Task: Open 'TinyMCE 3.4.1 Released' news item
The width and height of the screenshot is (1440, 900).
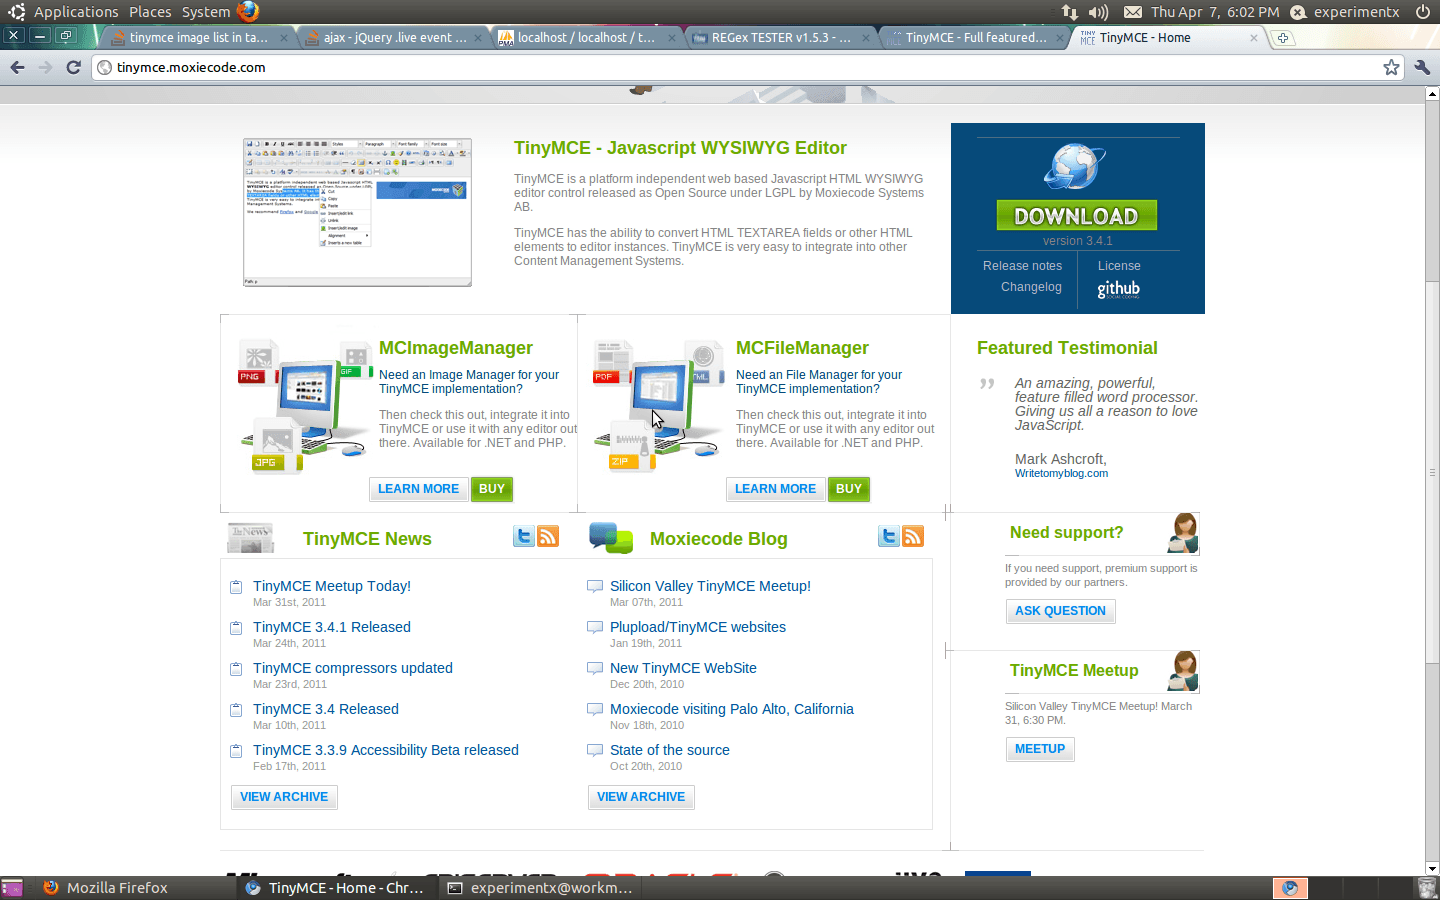Action: pos(332,627)
